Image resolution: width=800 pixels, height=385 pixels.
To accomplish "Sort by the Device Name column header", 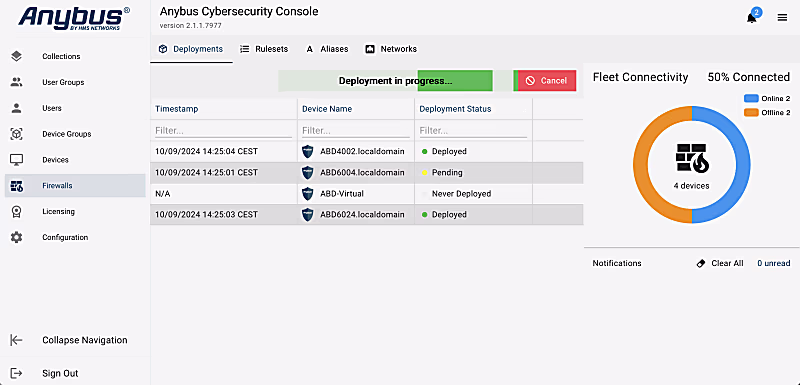I will coord(327,109).
